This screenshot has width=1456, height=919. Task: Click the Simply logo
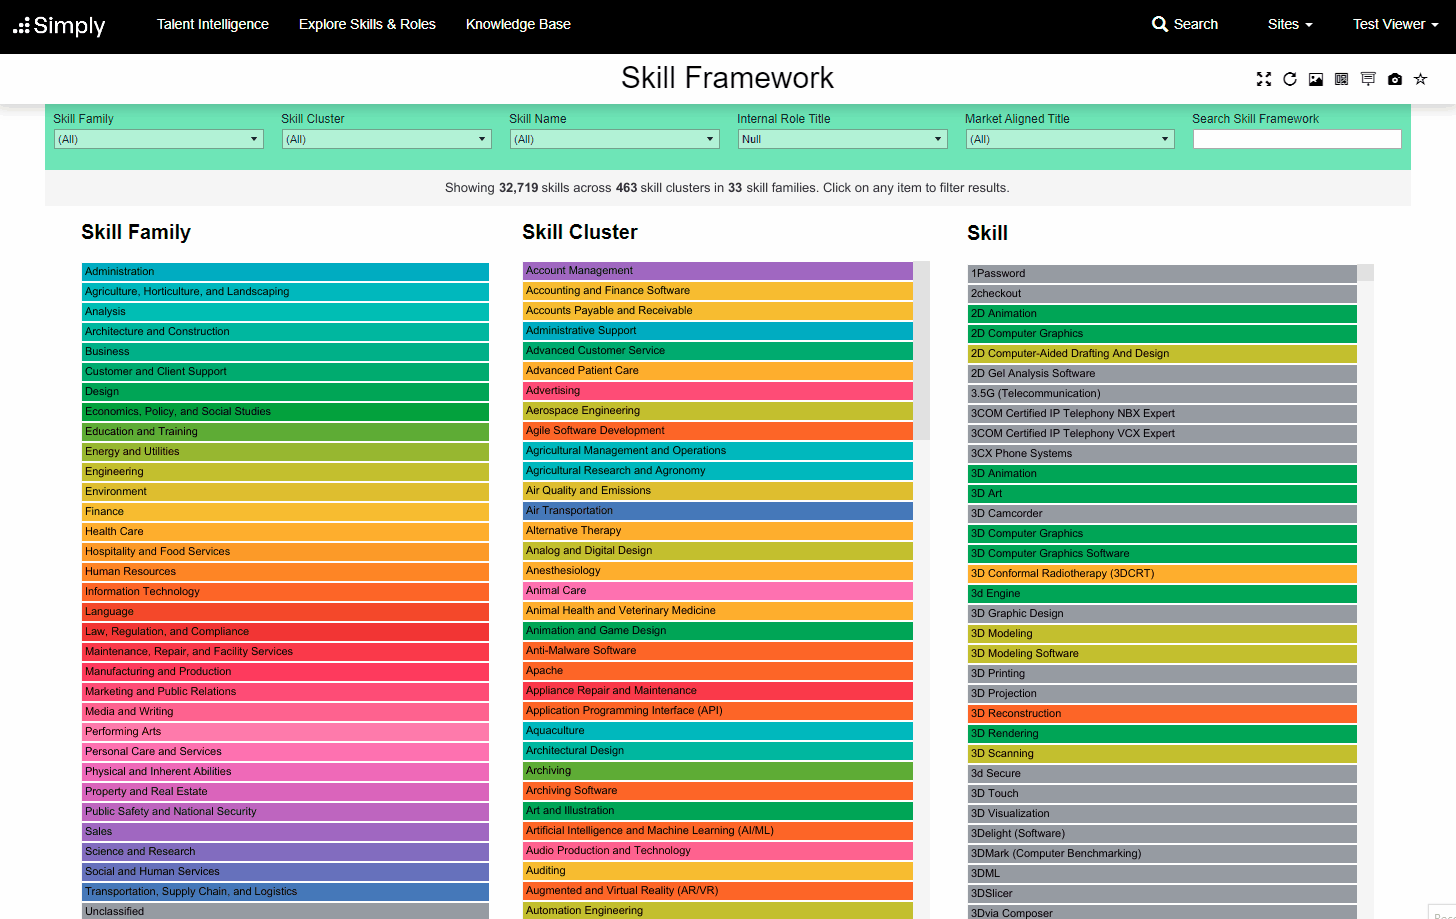point(59,25)
